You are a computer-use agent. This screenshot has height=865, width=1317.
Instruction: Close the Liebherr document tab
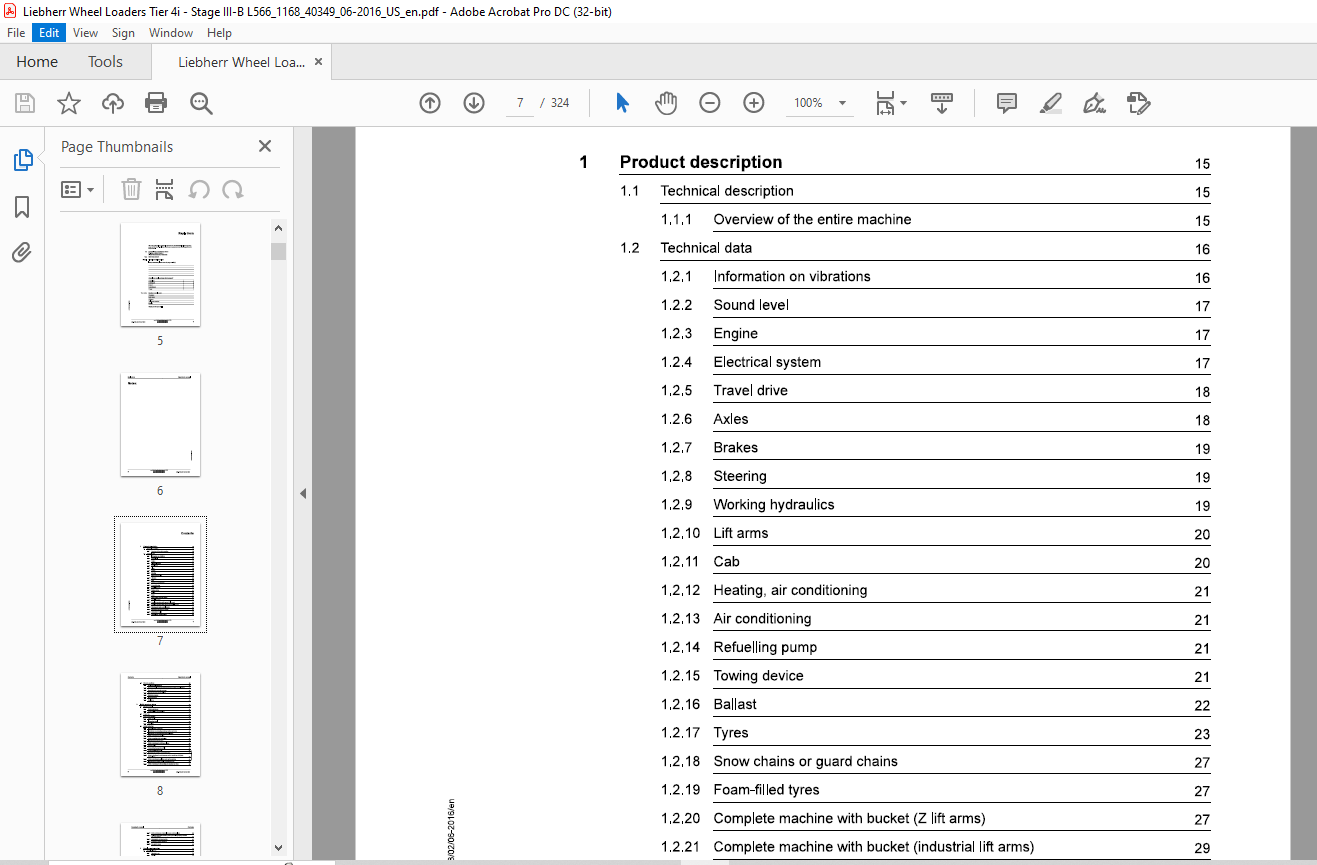coord(318,62)
